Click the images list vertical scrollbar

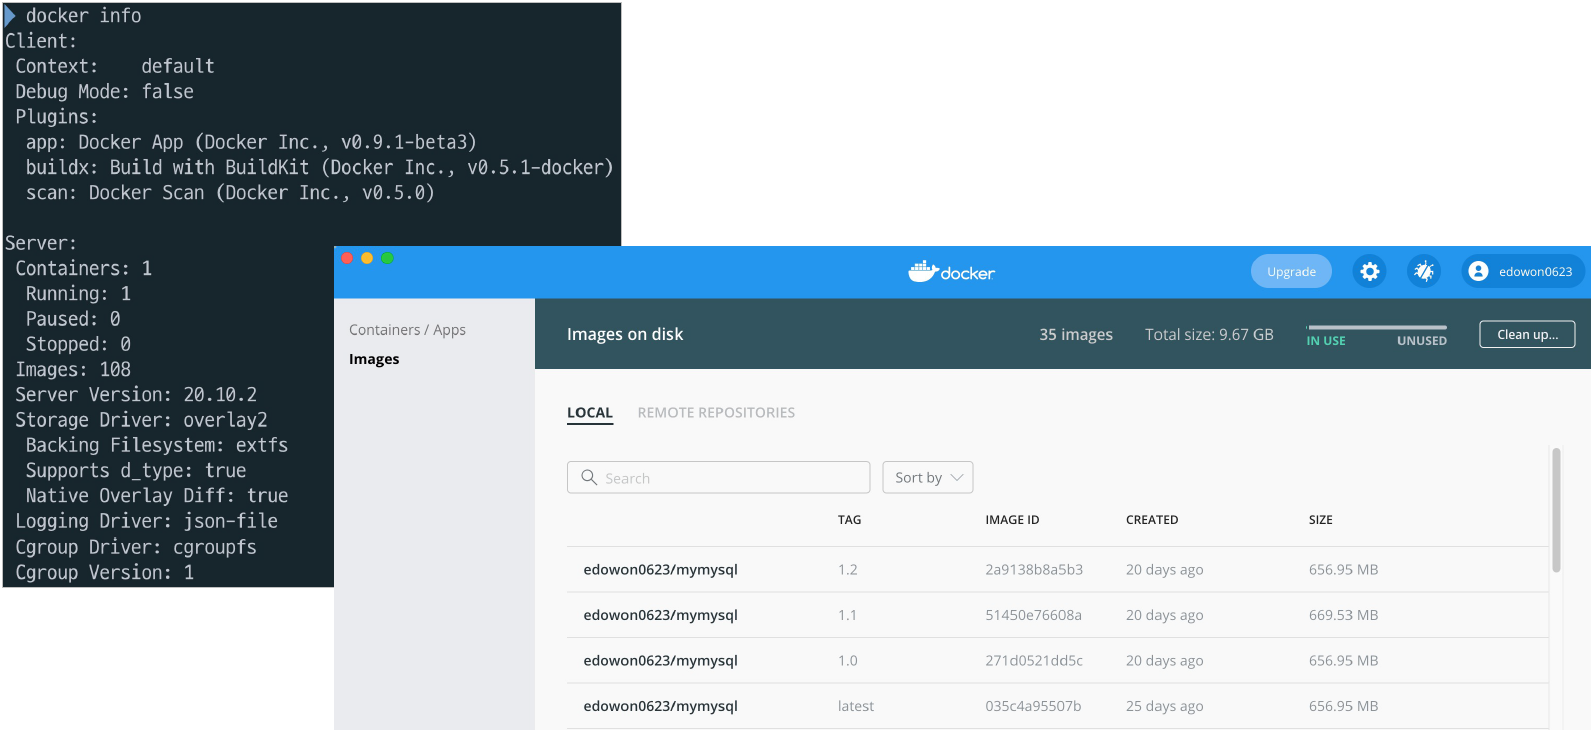point(1556,510)
